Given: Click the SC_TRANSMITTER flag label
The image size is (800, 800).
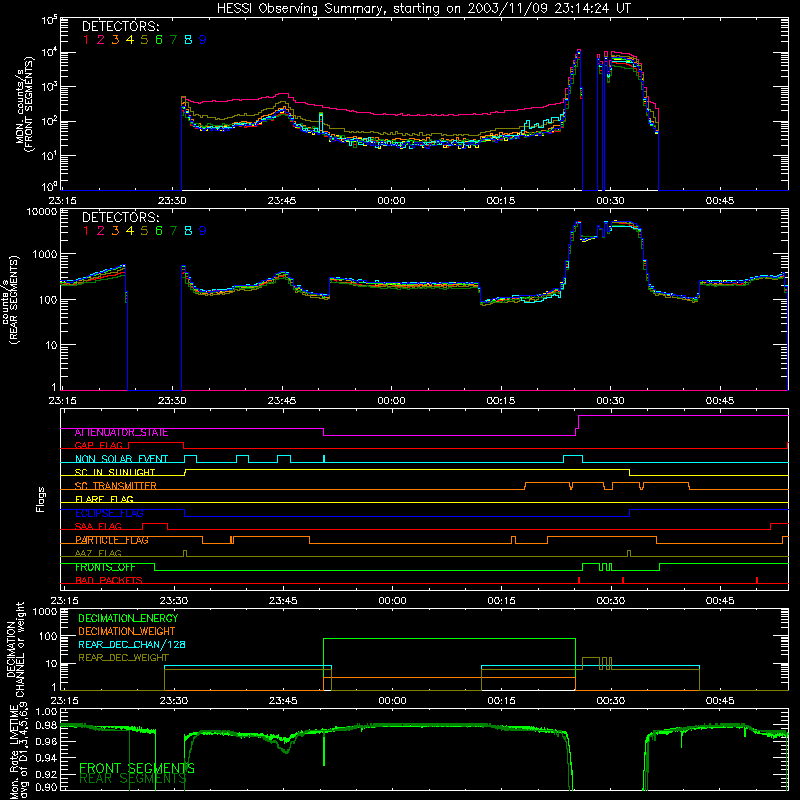Looking at the screenshot, I should tap(116, 486).
